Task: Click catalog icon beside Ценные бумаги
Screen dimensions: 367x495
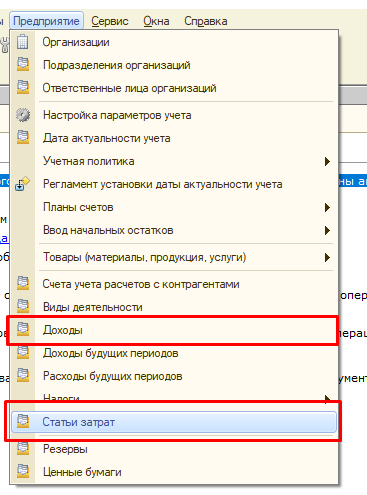Action: [x=23, y=471]
